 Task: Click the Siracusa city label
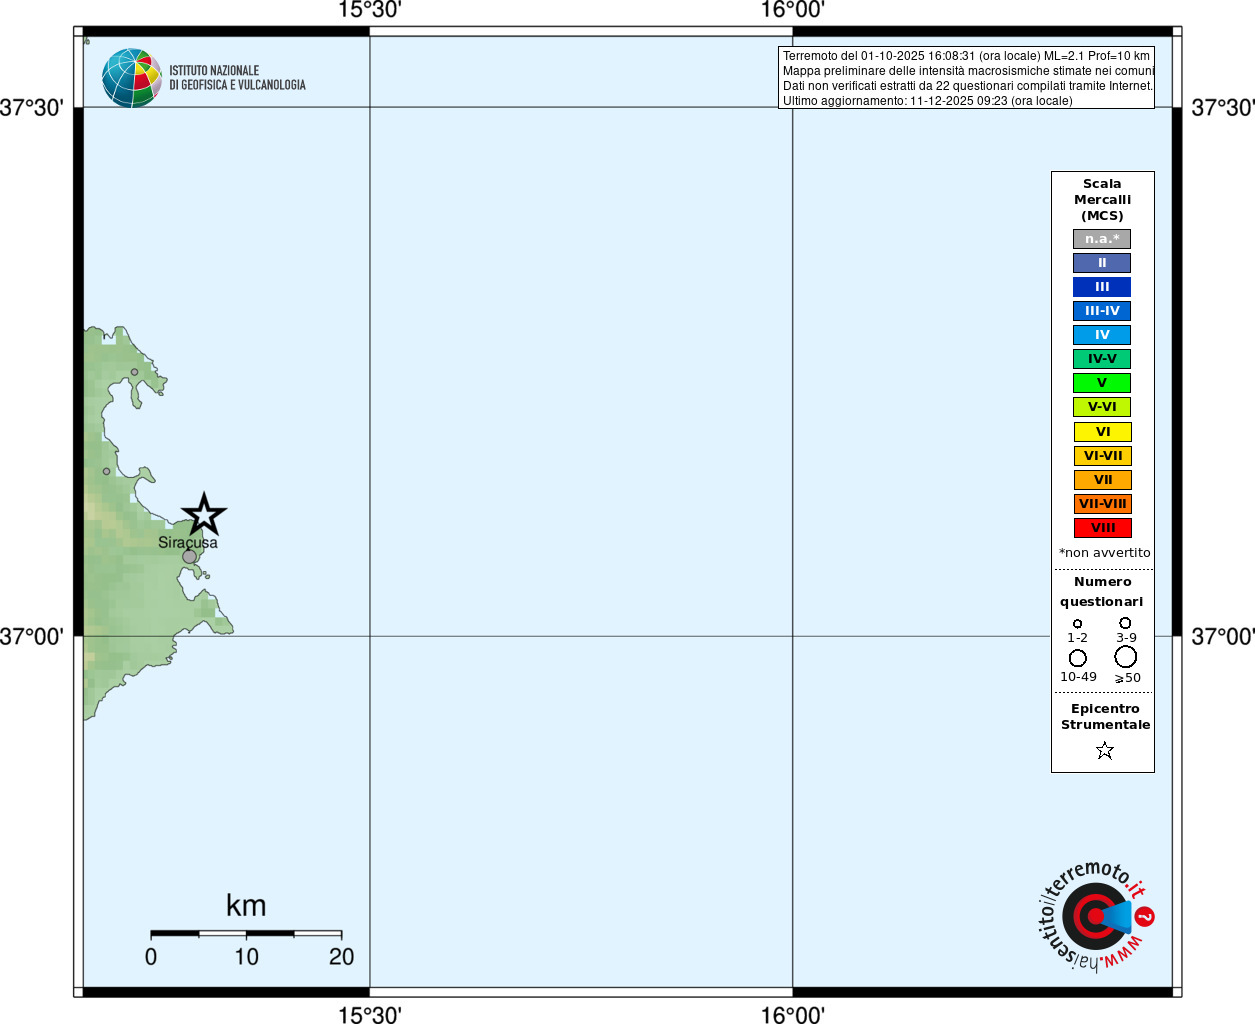pos(188,542)
